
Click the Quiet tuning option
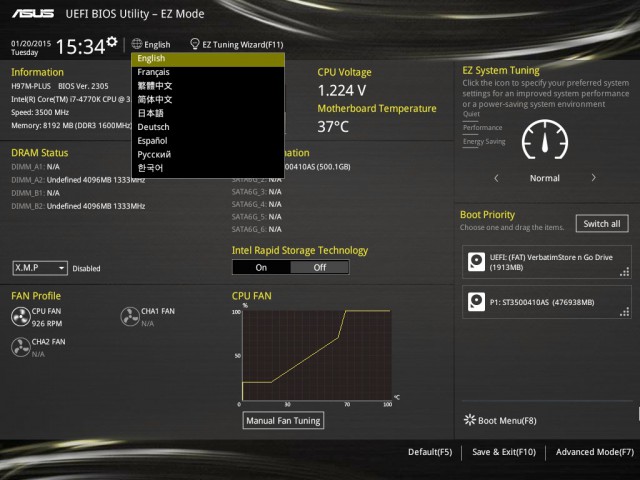(x=471, y=114)
